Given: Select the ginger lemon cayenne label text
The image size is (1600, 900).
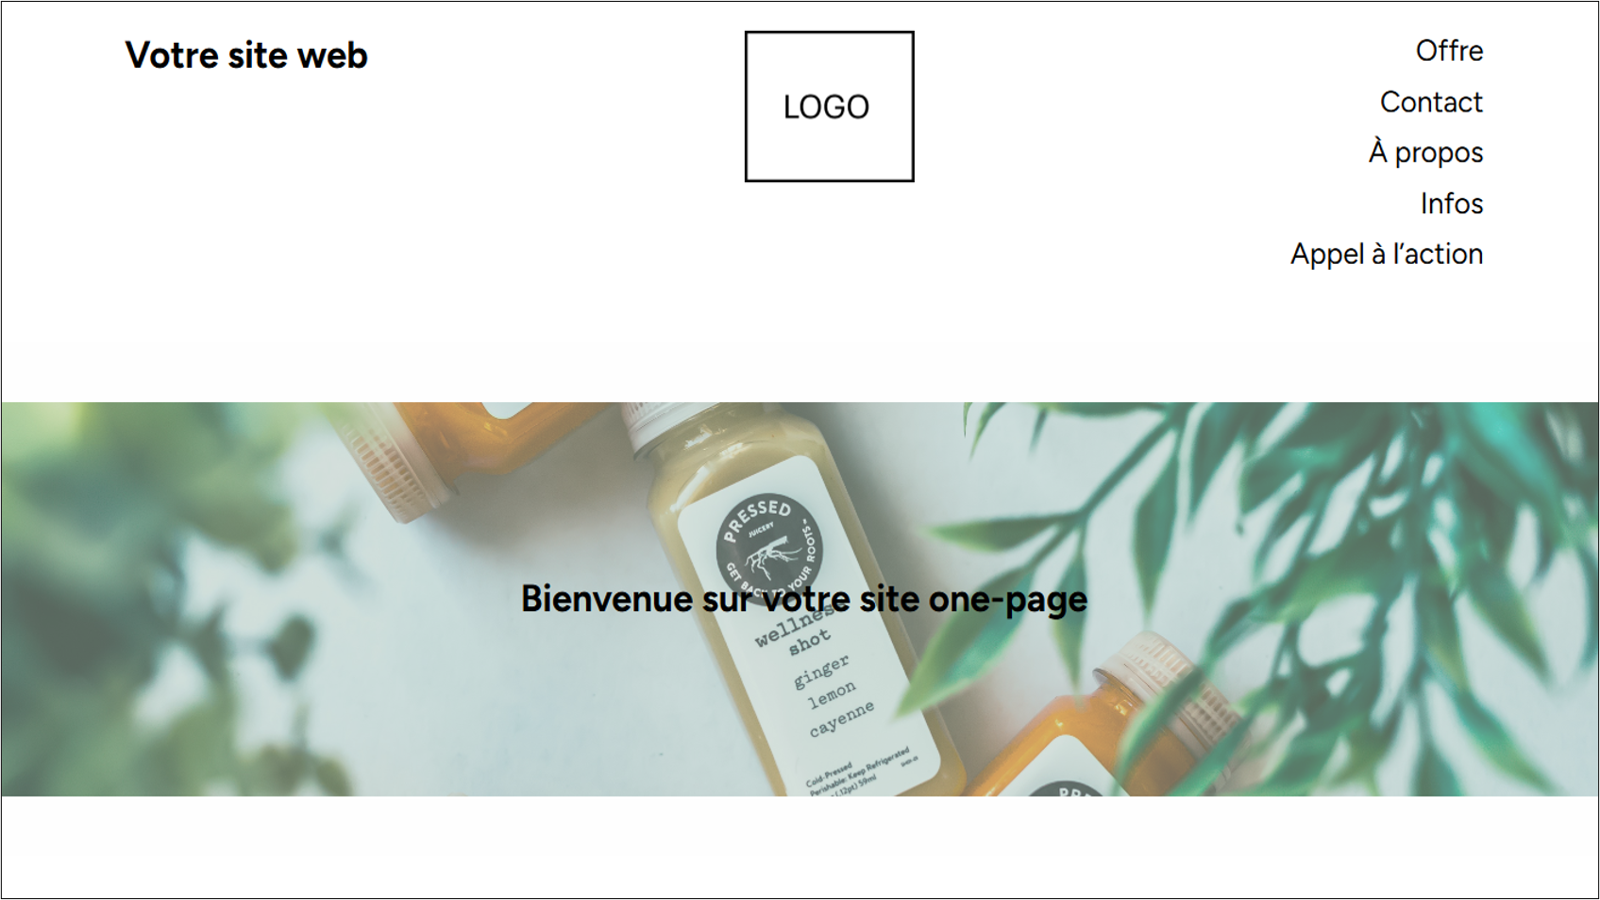Looking at the screenshot, I should point(833,696).
